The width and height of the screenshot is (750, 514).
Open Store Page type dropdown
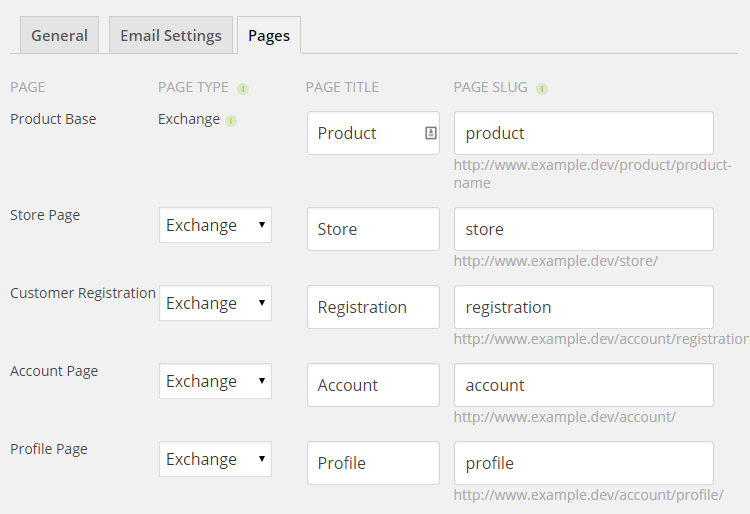pyautogui.click(x=215, y=225)
